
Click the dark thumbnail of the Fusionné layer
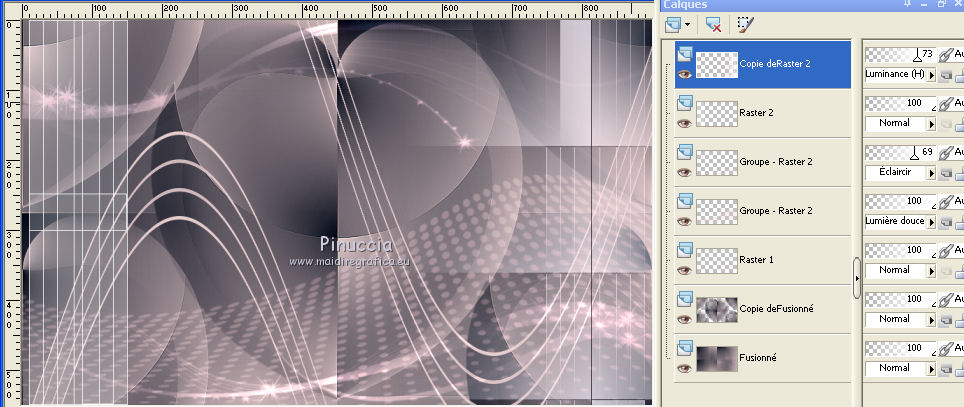(x=717, y=359)
